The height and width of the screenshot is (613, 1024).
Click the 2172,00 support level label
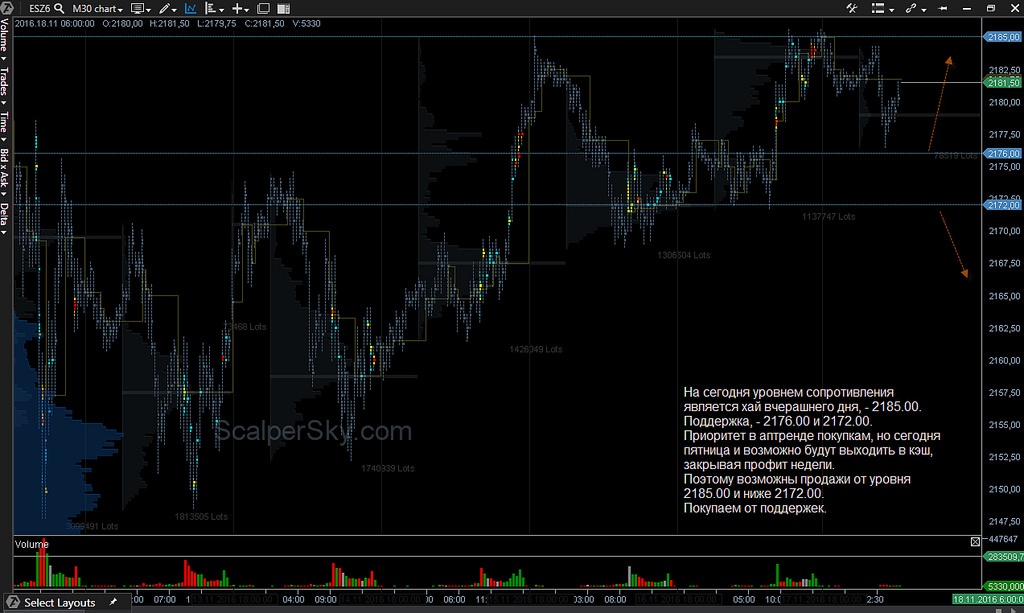pyautogui.click(x=1002, y=205)
